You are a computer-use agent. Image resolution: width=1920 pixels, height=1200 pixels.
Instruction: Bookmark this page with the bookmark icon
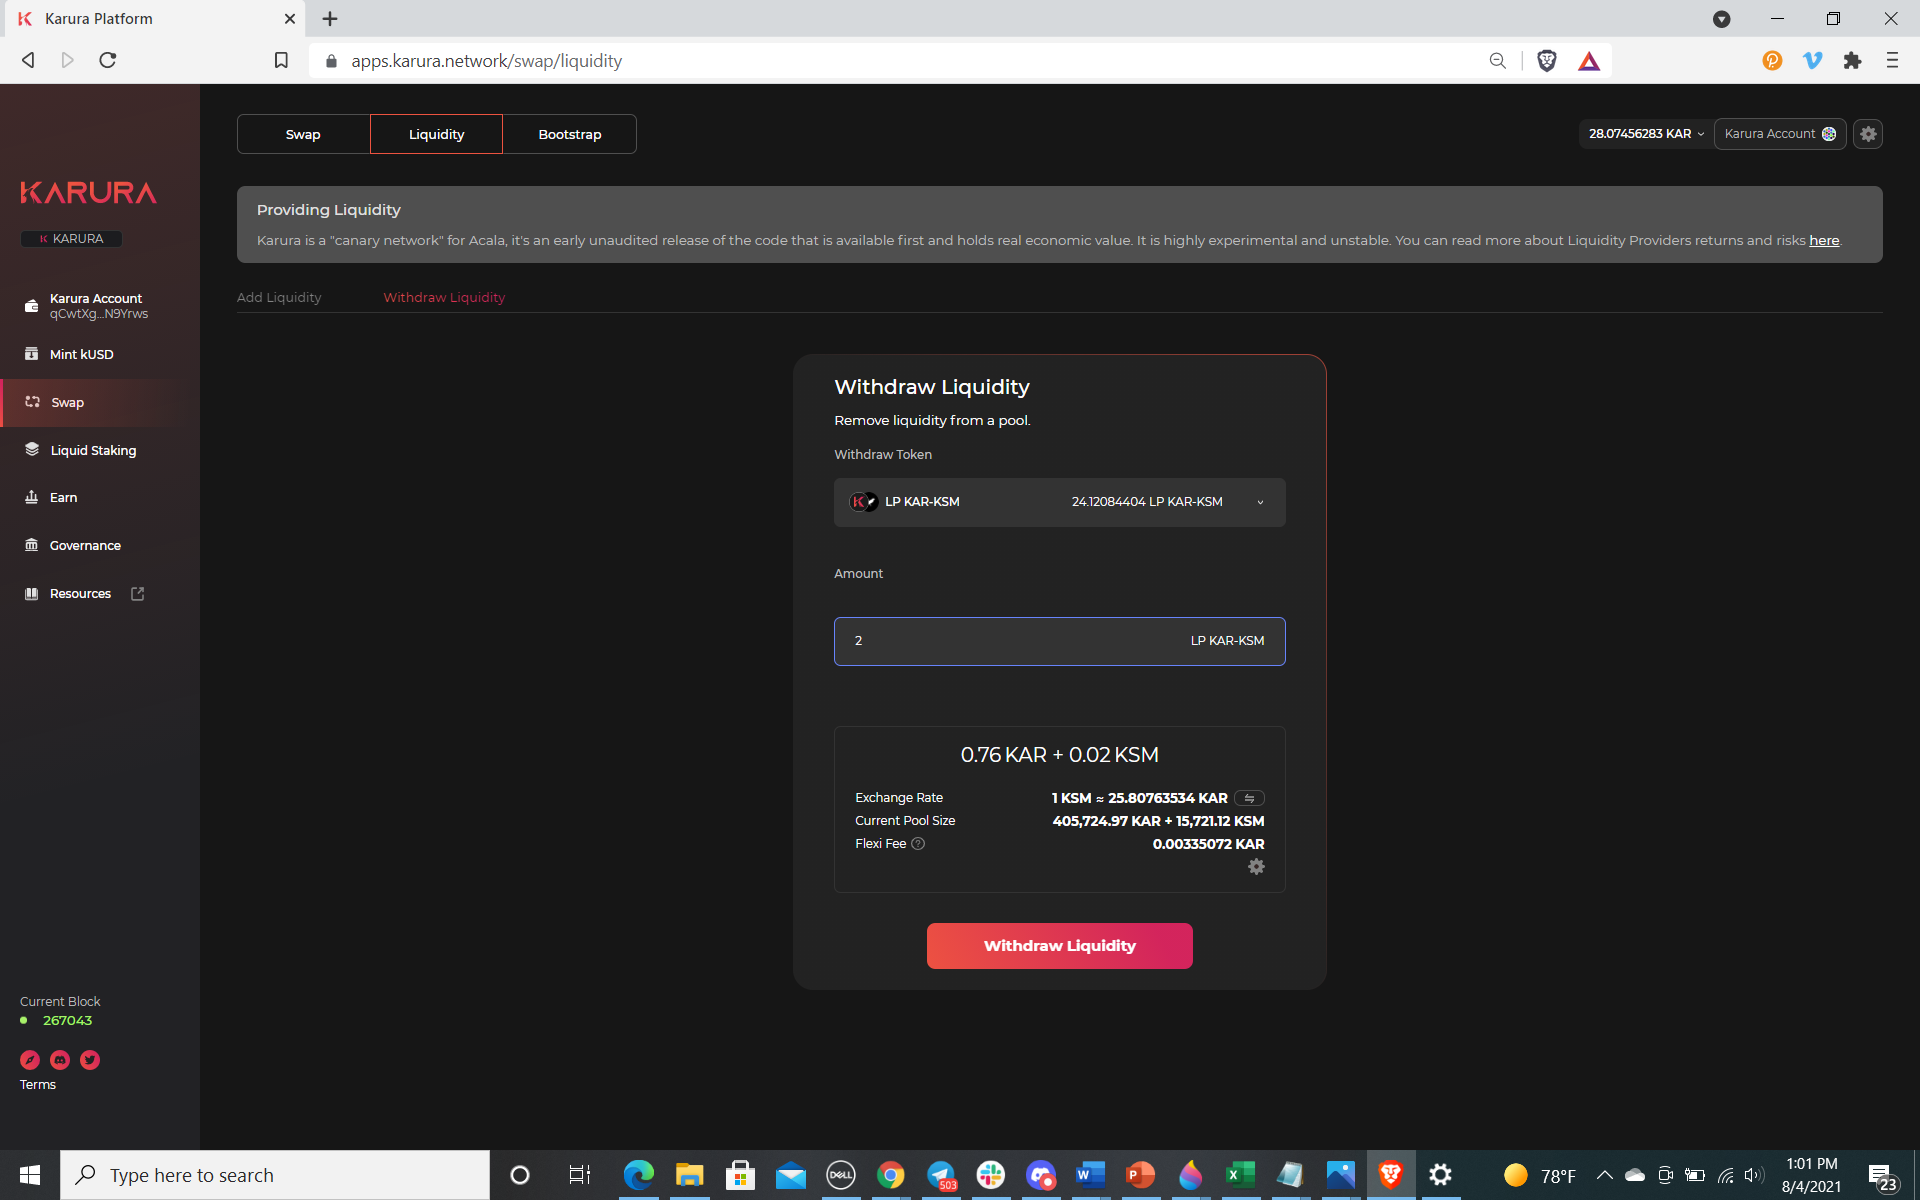point(281,61)
